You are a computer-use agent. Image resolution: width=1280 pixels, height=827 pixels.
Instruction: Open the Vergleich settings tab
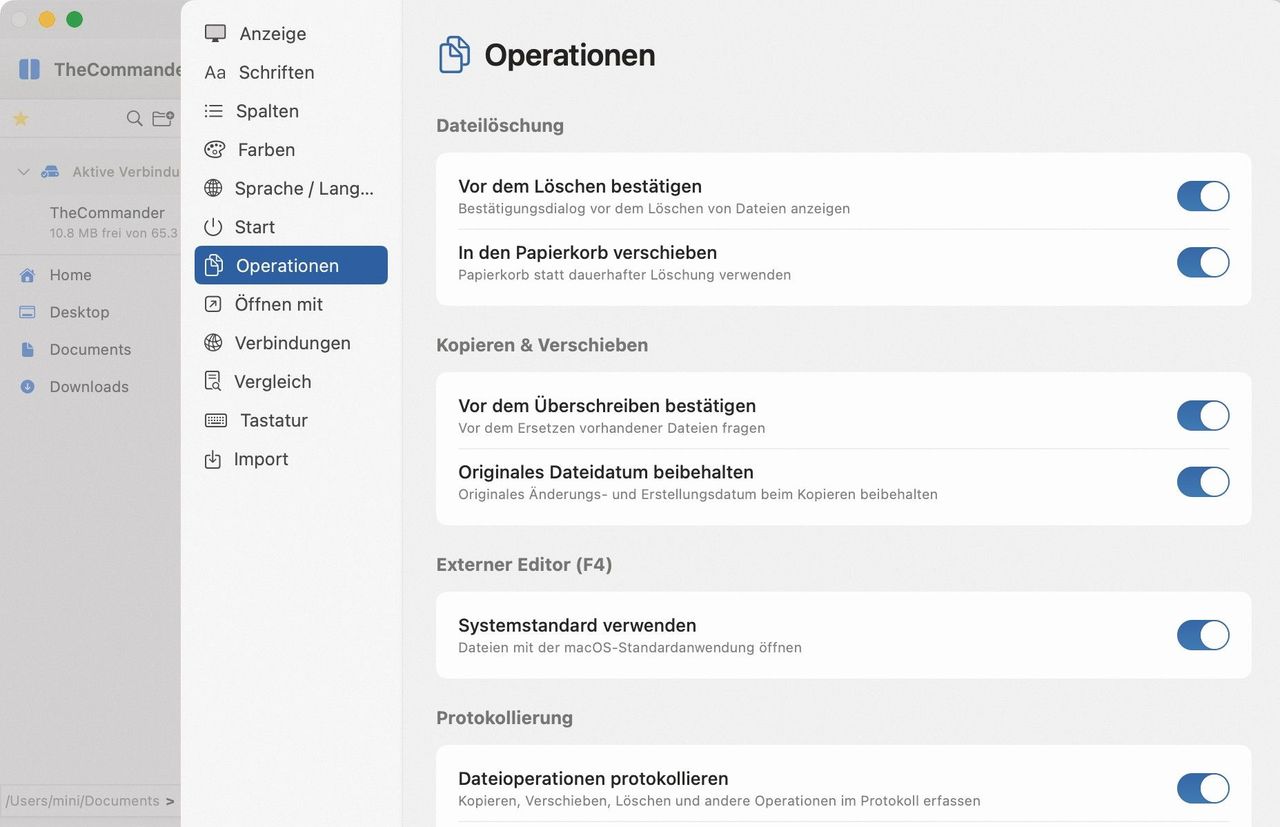[x=291, y=381]
